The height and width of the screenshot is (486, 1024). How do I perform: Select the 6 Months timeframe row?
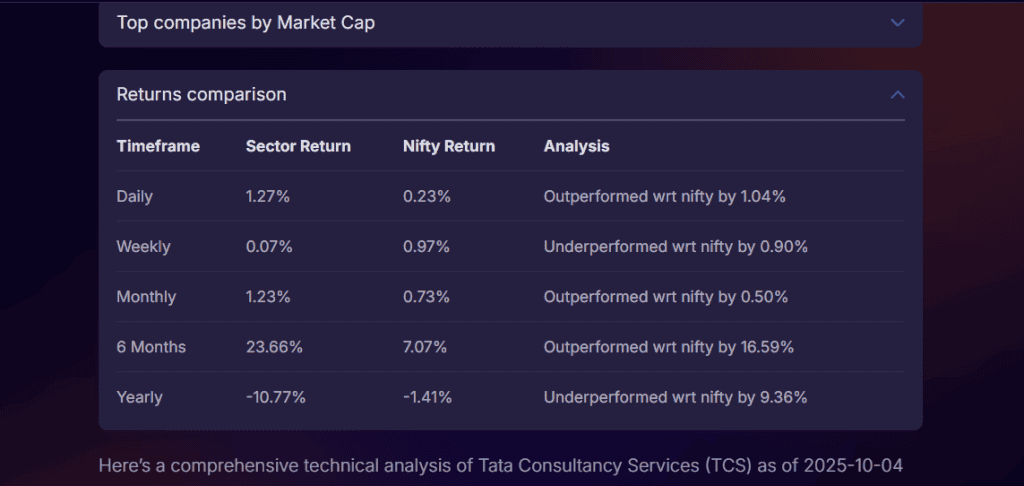pyautogui.click(x=151, y=347)
